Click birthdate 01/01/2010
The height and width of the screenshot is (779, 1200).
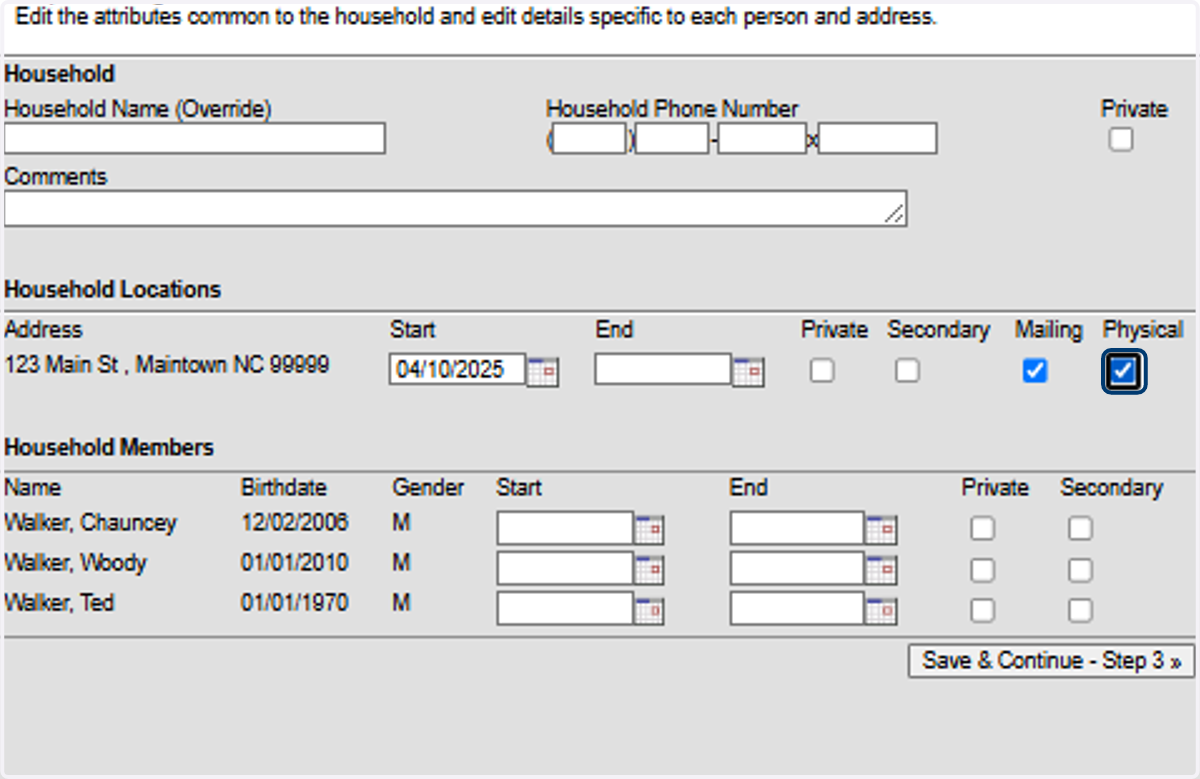click(295, 563)
